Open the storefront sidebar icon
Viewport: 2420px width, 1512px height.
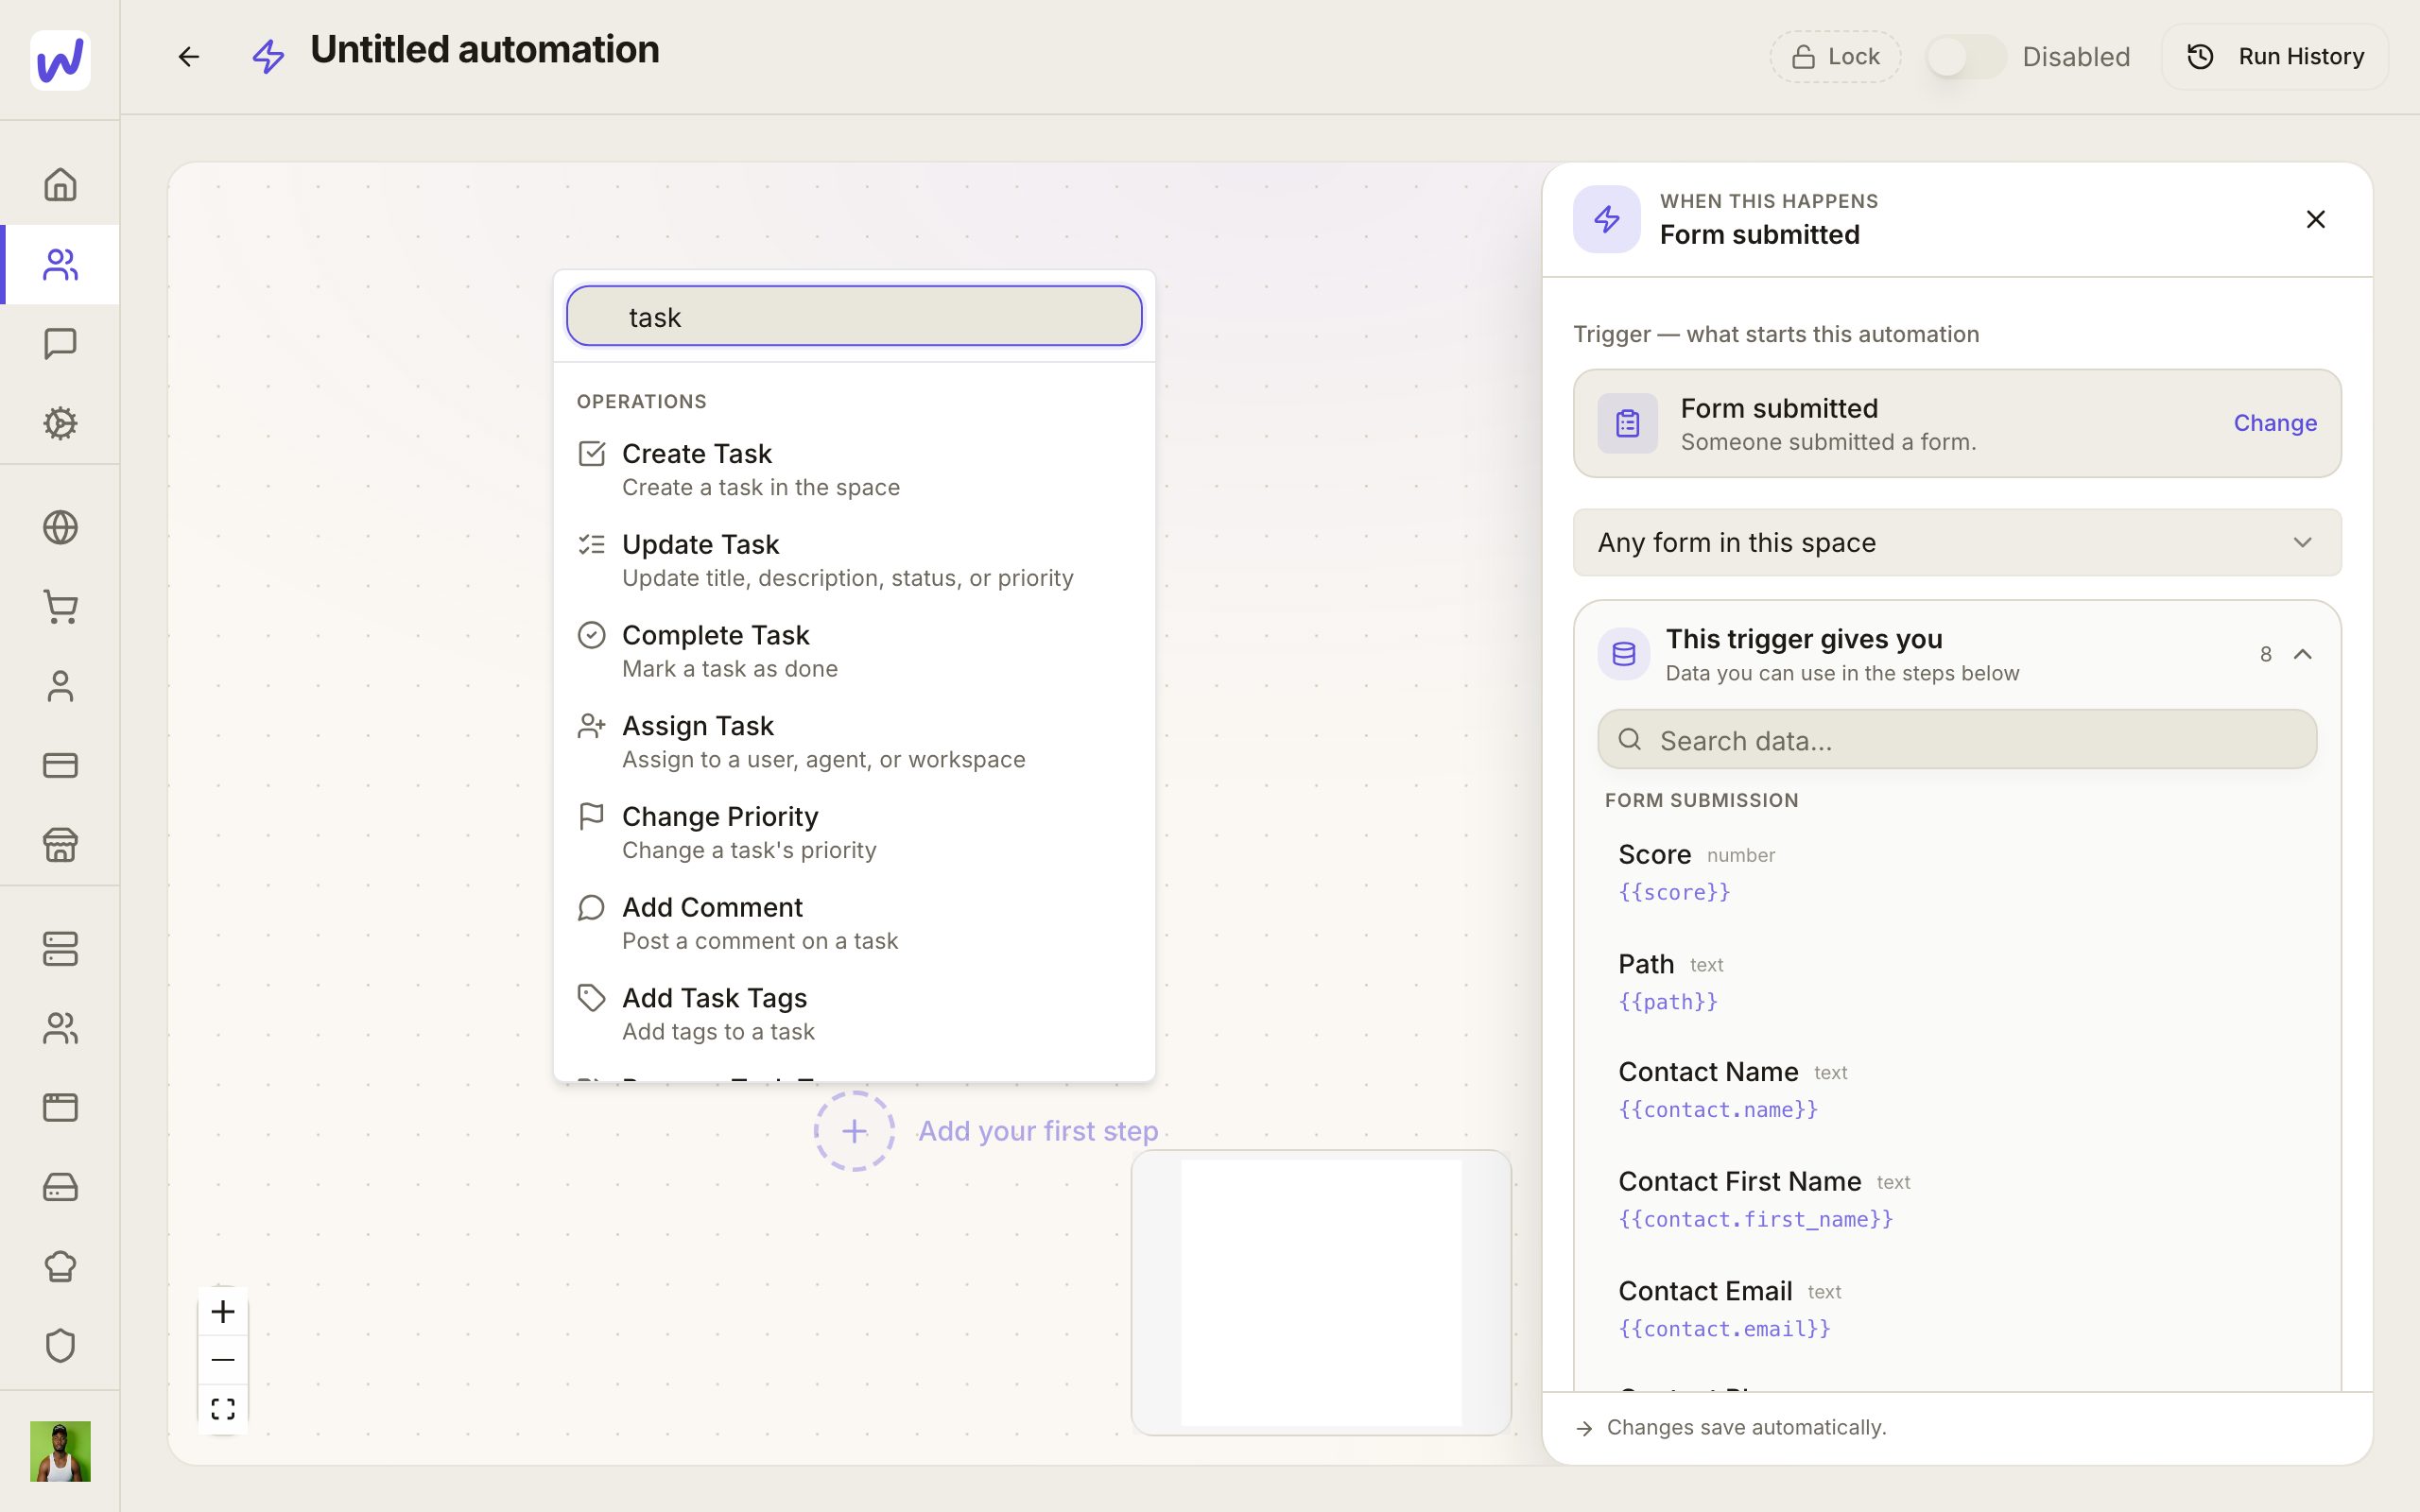click(60, 845)
